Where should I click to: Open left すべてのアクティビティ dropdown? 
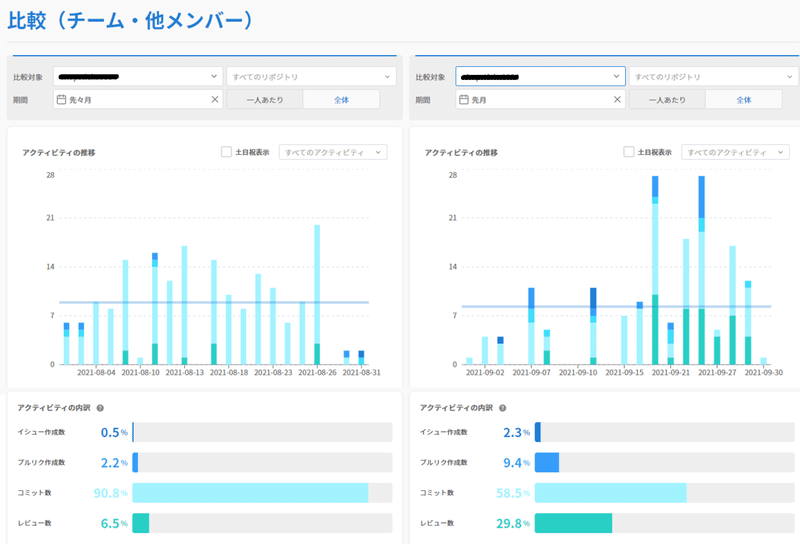[333, 152]
